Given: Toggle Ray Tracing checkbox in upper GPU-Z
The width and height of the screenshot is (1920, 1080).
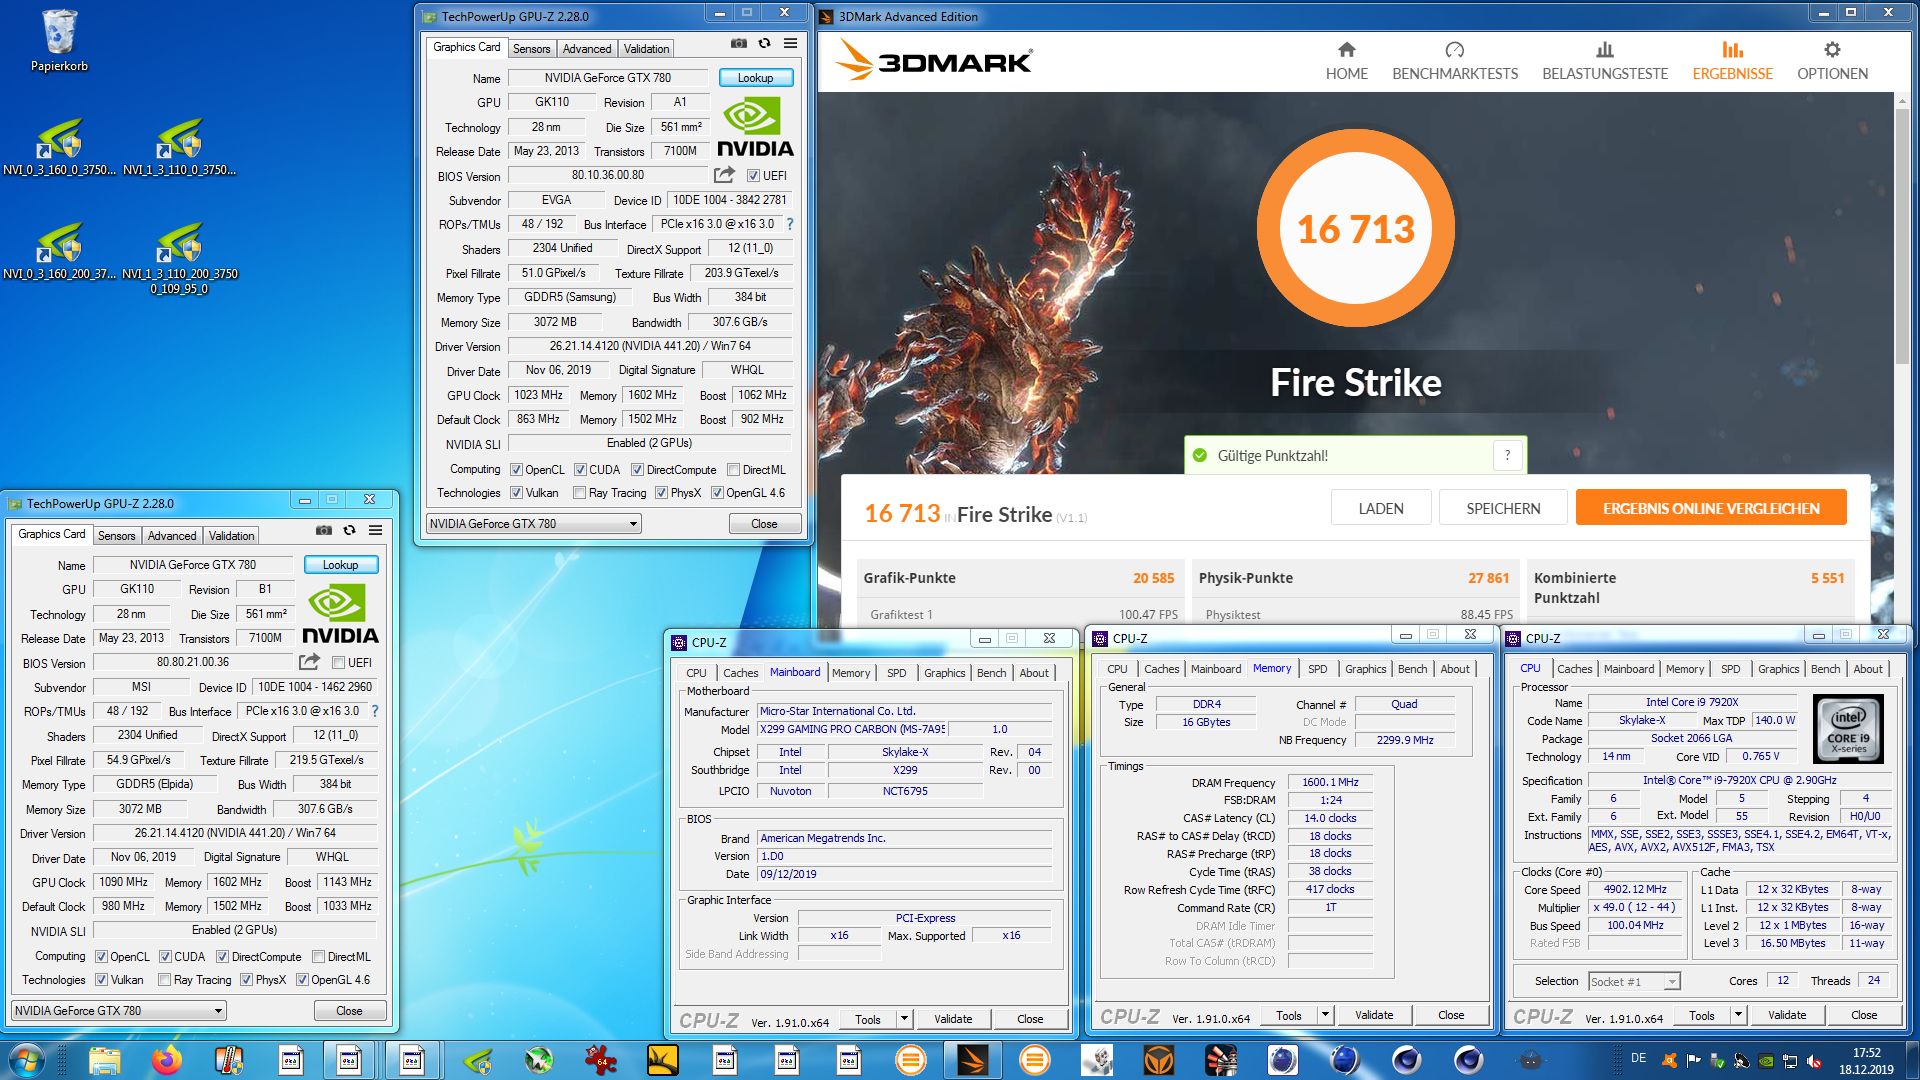Looking at the screenshot, I should click(x=579, y=493).
